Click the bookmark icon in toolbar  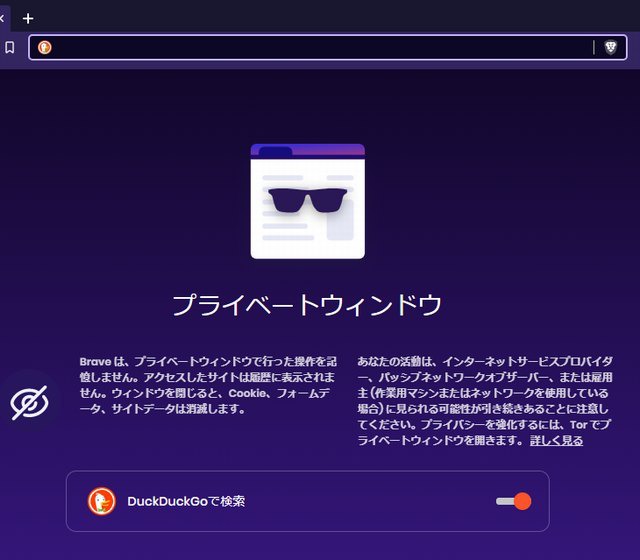click(x=9, y=47)
